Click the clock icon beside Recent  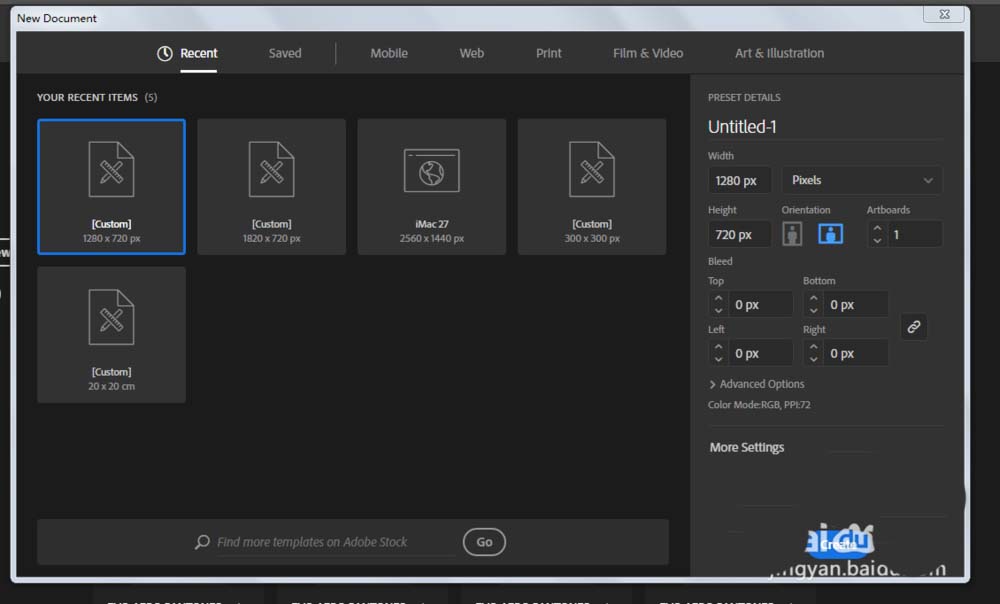point(165,54)
